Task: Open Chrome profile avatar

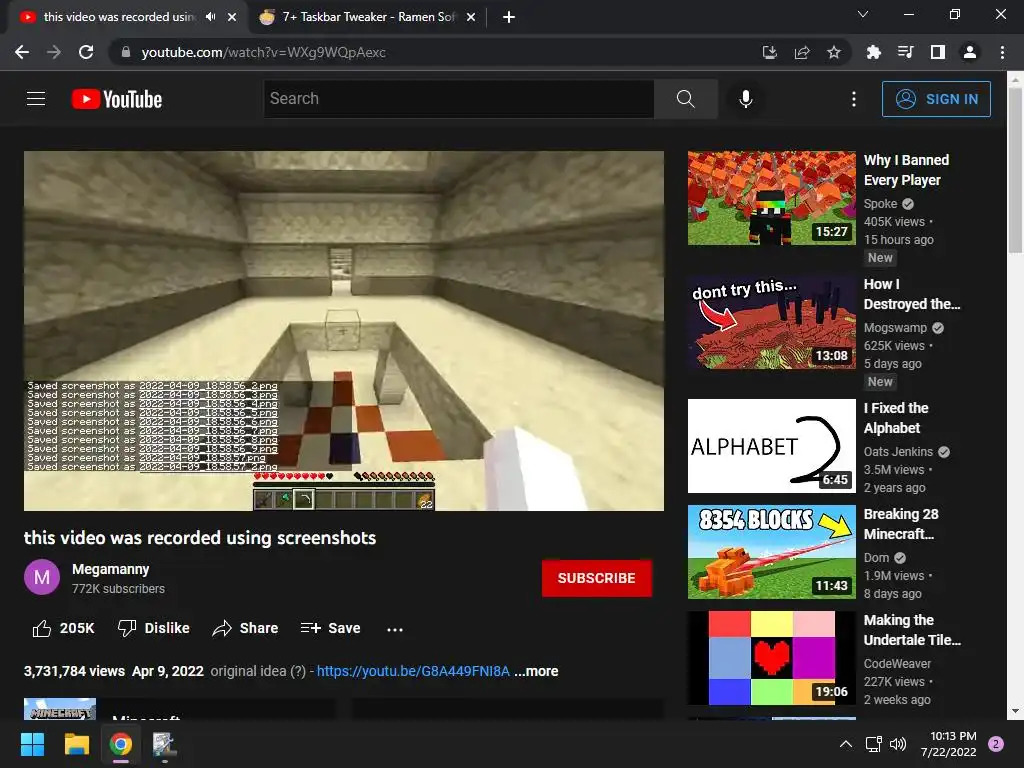Action: point(970,52)
